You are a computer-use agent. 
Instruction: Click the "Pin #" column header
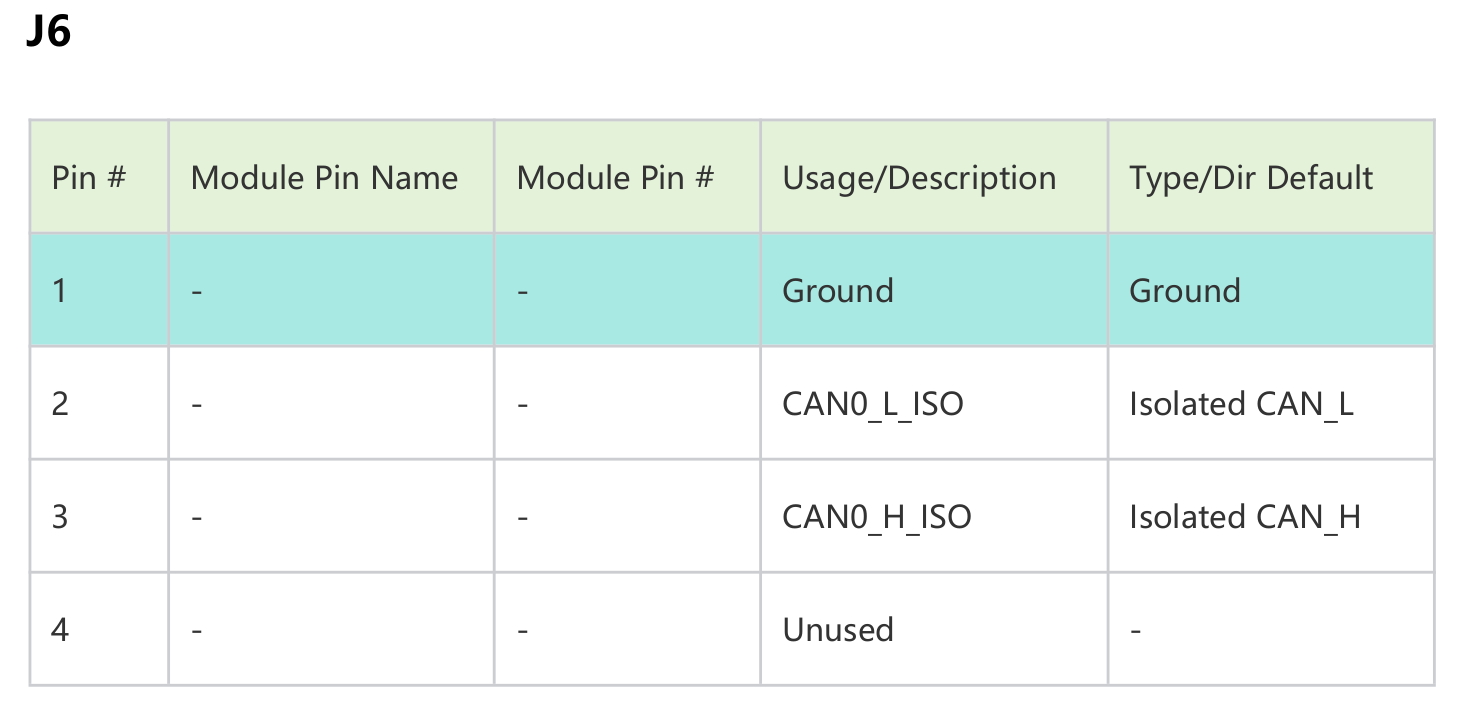coord(89,178)
